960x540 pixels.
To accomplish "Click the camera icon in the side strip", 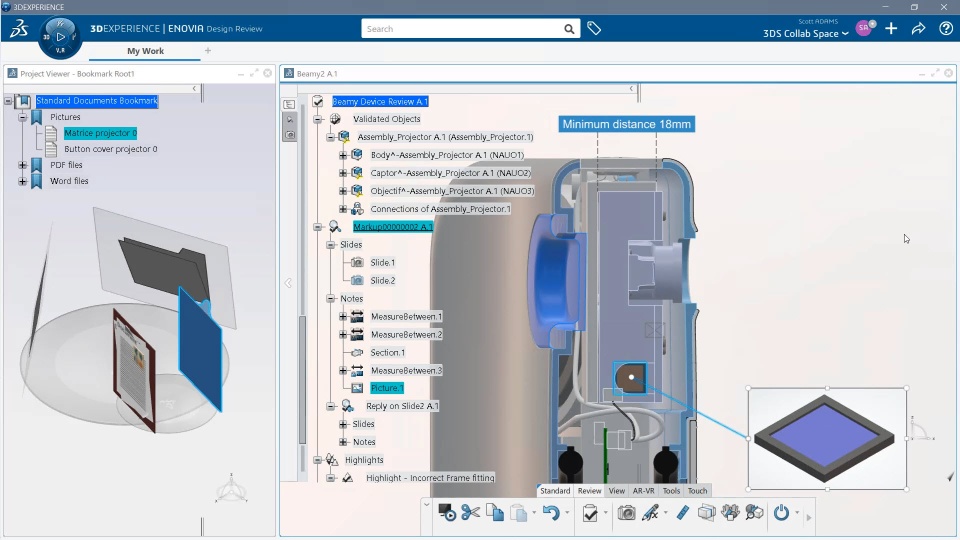I will pos(289,135).
